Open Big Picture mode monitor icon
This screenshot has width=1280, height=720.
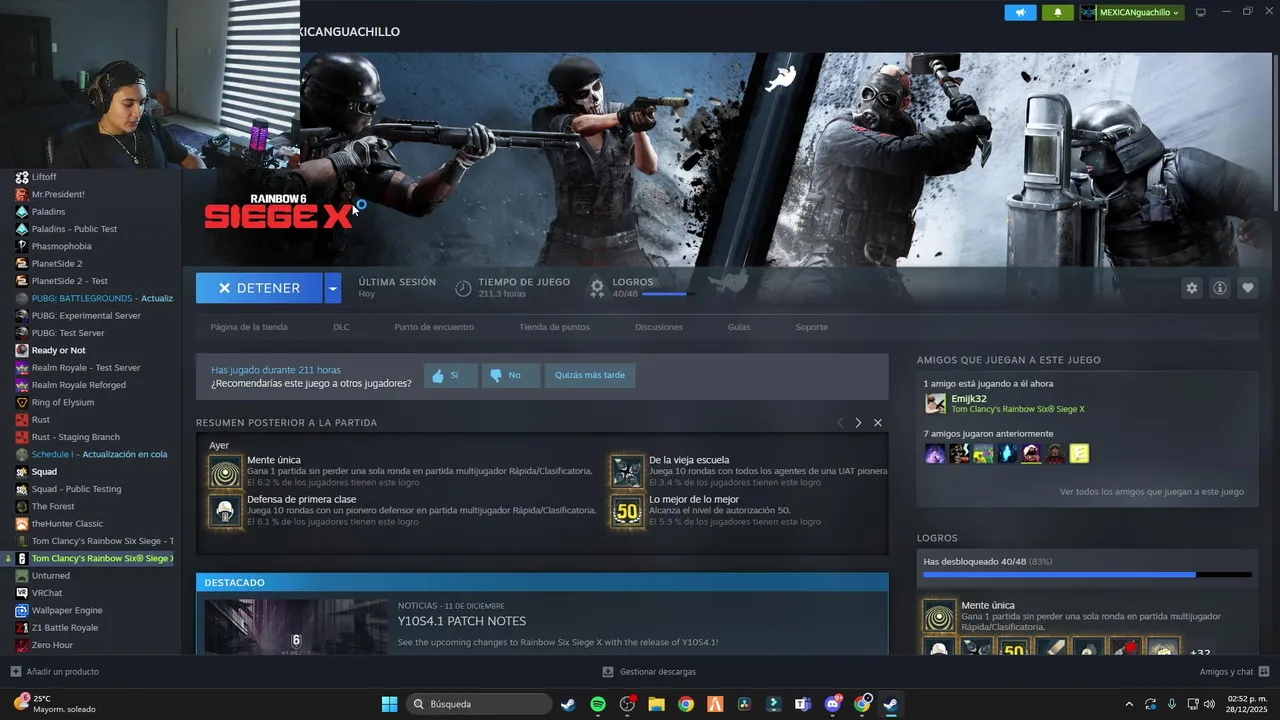pyautogui.click(x=1201, y=12)
